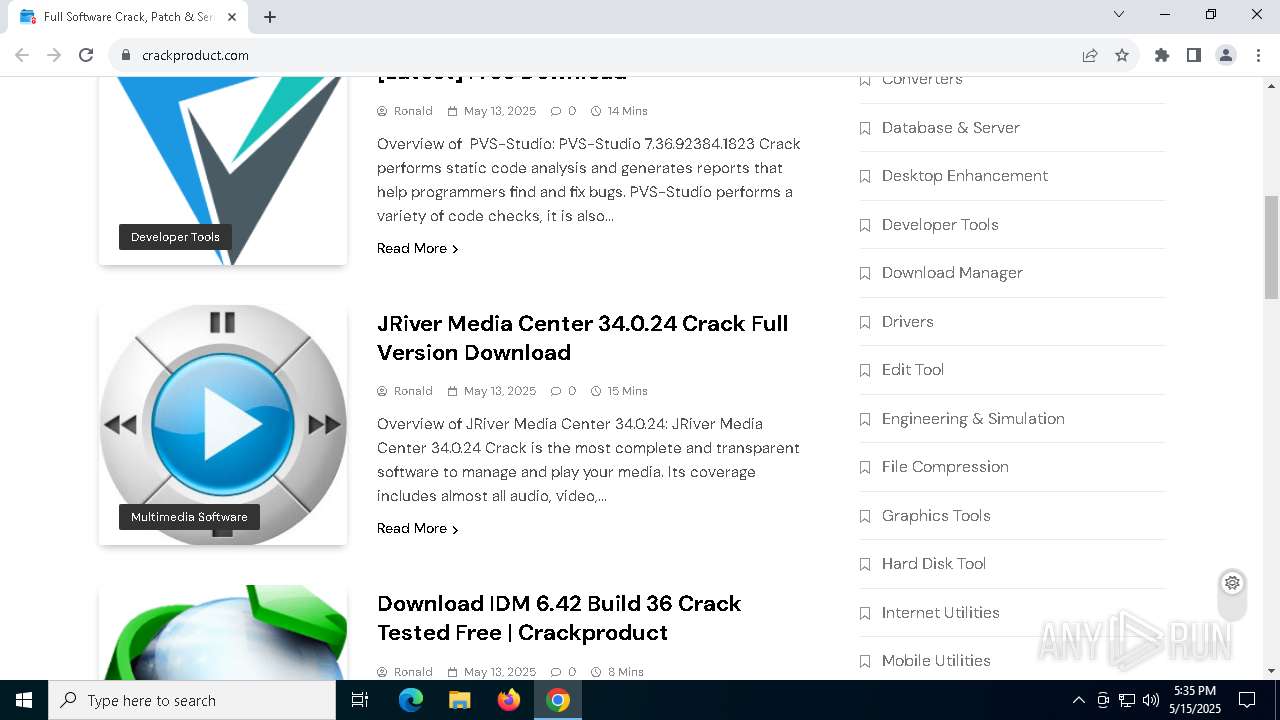The image size is (1280, 720).
Task: Bookmark this page with the star icon
Action: (1122, 55)
